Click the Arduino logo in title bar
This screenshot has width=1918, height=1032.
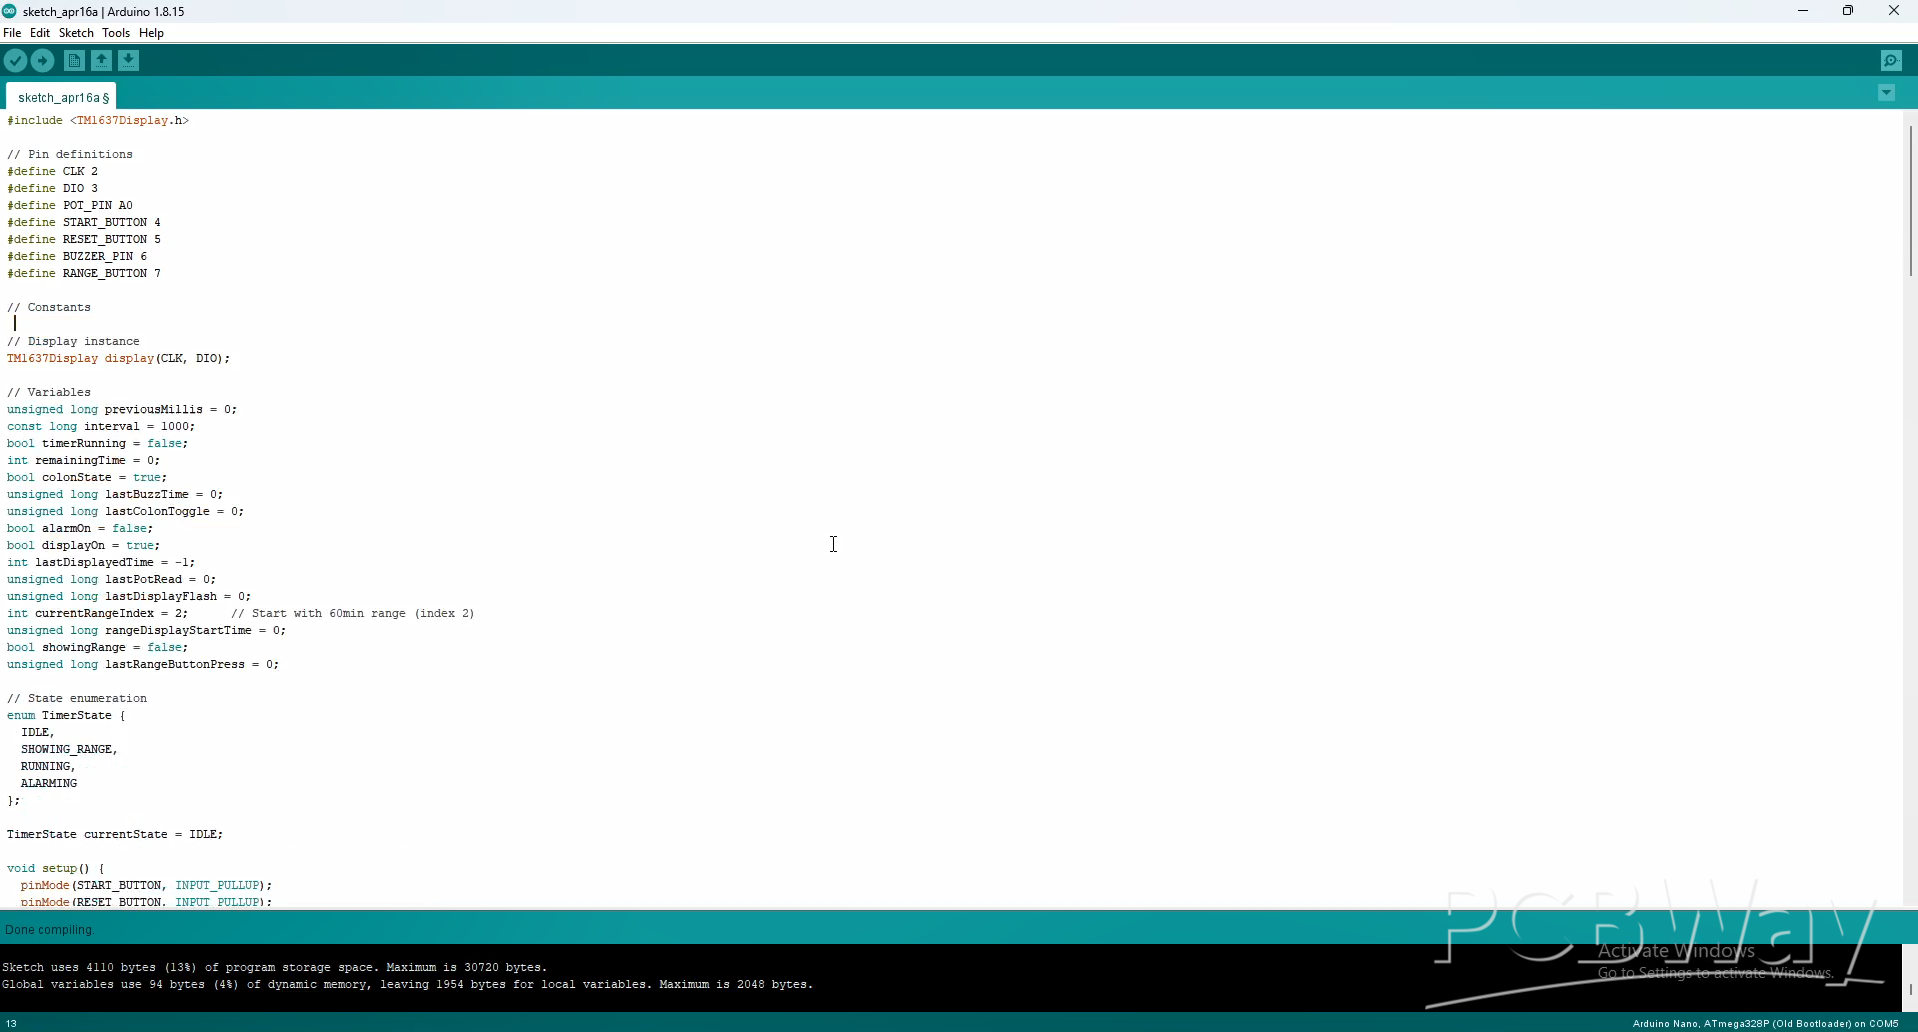[10, 11]
